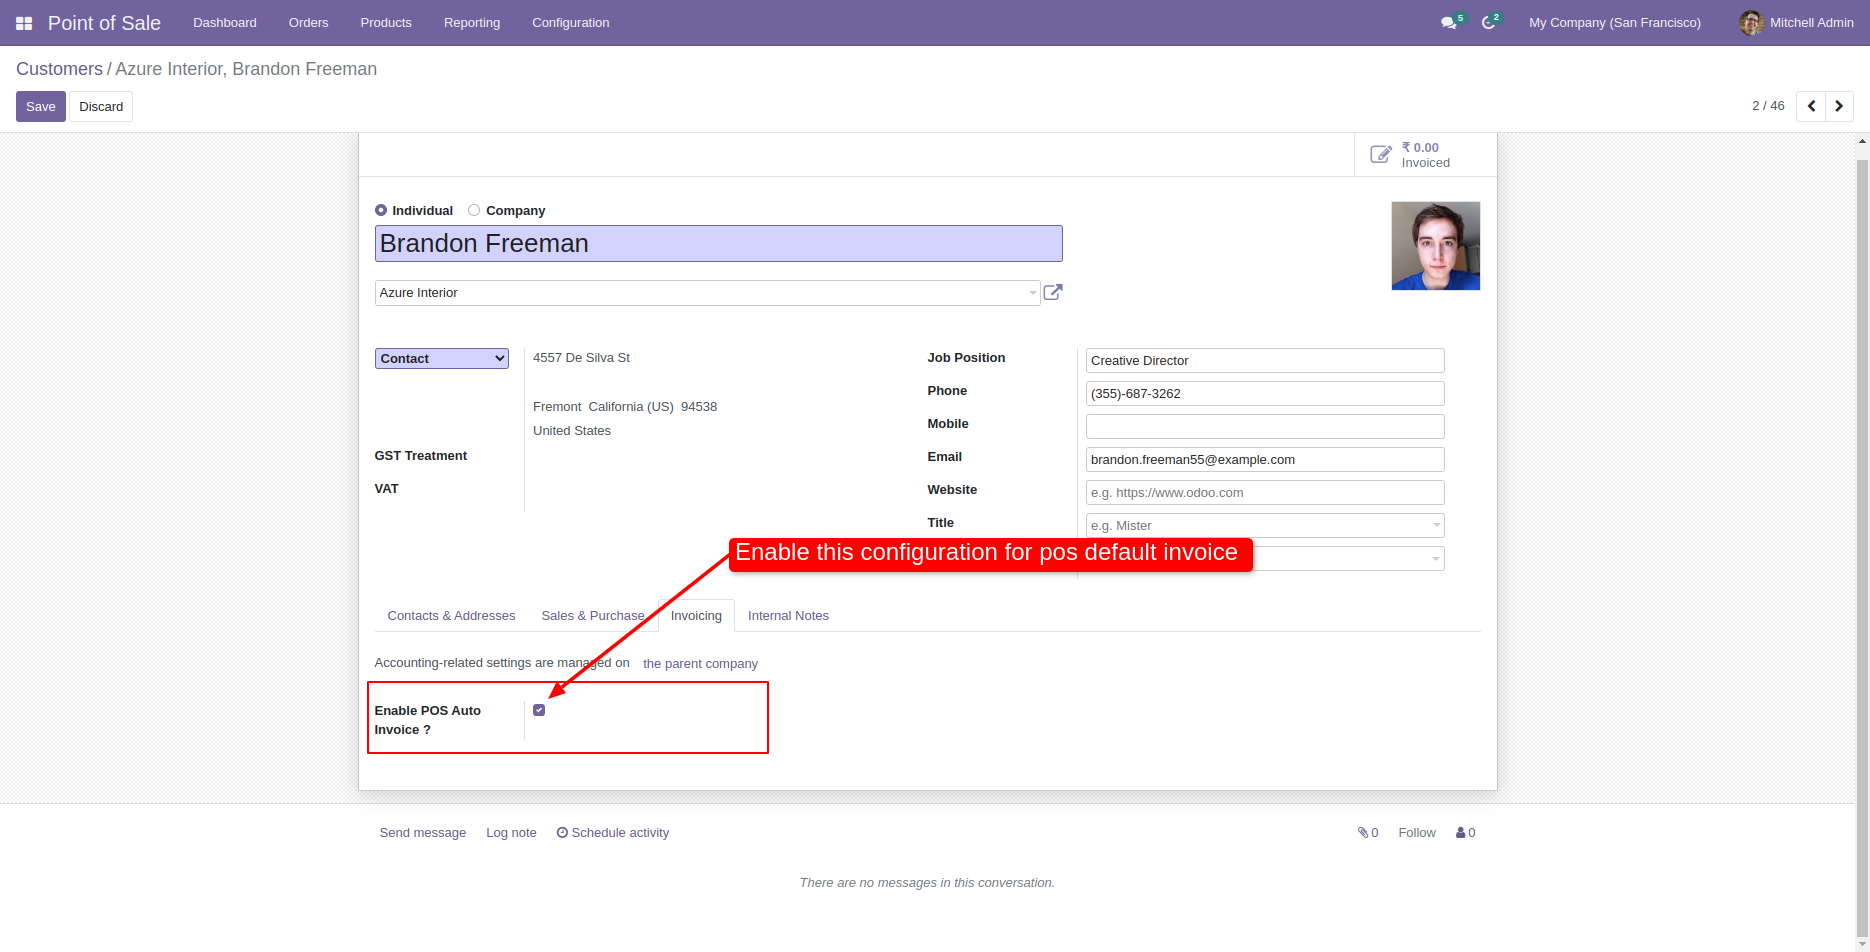The image size is (1870, 952).
Task: Click the Job Position input field
Action: pyautogui.click(x=1265, y=360)
